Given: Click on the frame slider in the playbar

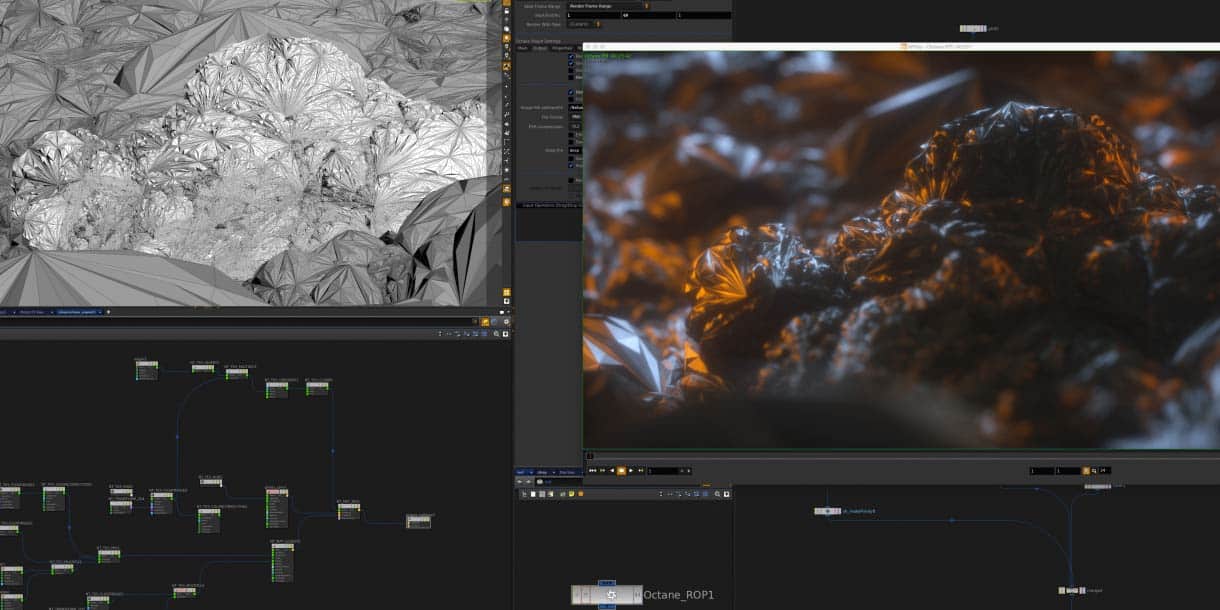Looking at the screenshot, I should pyautogui.click(x=670, y=471).
